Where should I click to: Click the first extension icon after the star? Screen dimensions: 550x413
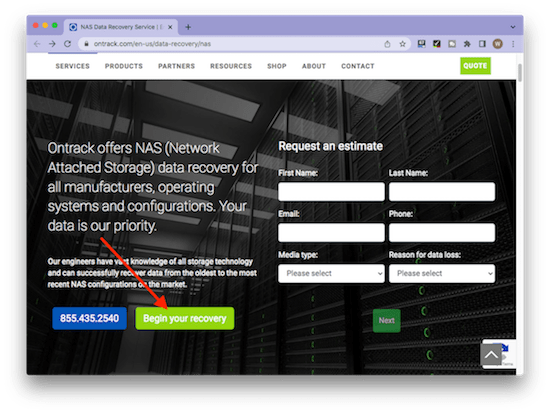click(421, 44)
